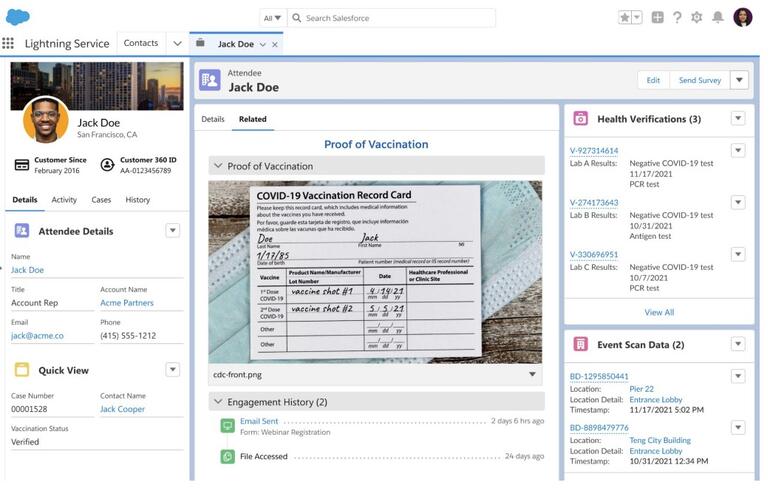770x488 pixels.
Task: Click the Email Sent link
Action: click(259, 421)
